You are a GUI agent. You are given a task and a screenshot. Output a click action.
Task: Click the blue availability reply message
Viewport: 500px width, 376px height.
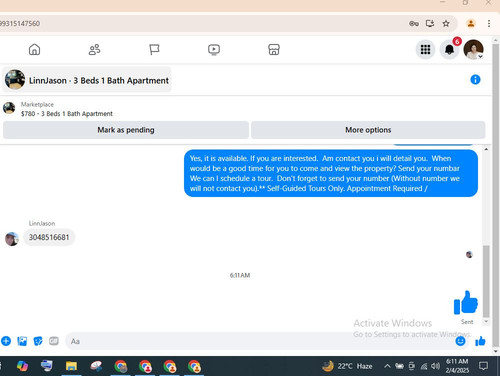coord(331,173)
